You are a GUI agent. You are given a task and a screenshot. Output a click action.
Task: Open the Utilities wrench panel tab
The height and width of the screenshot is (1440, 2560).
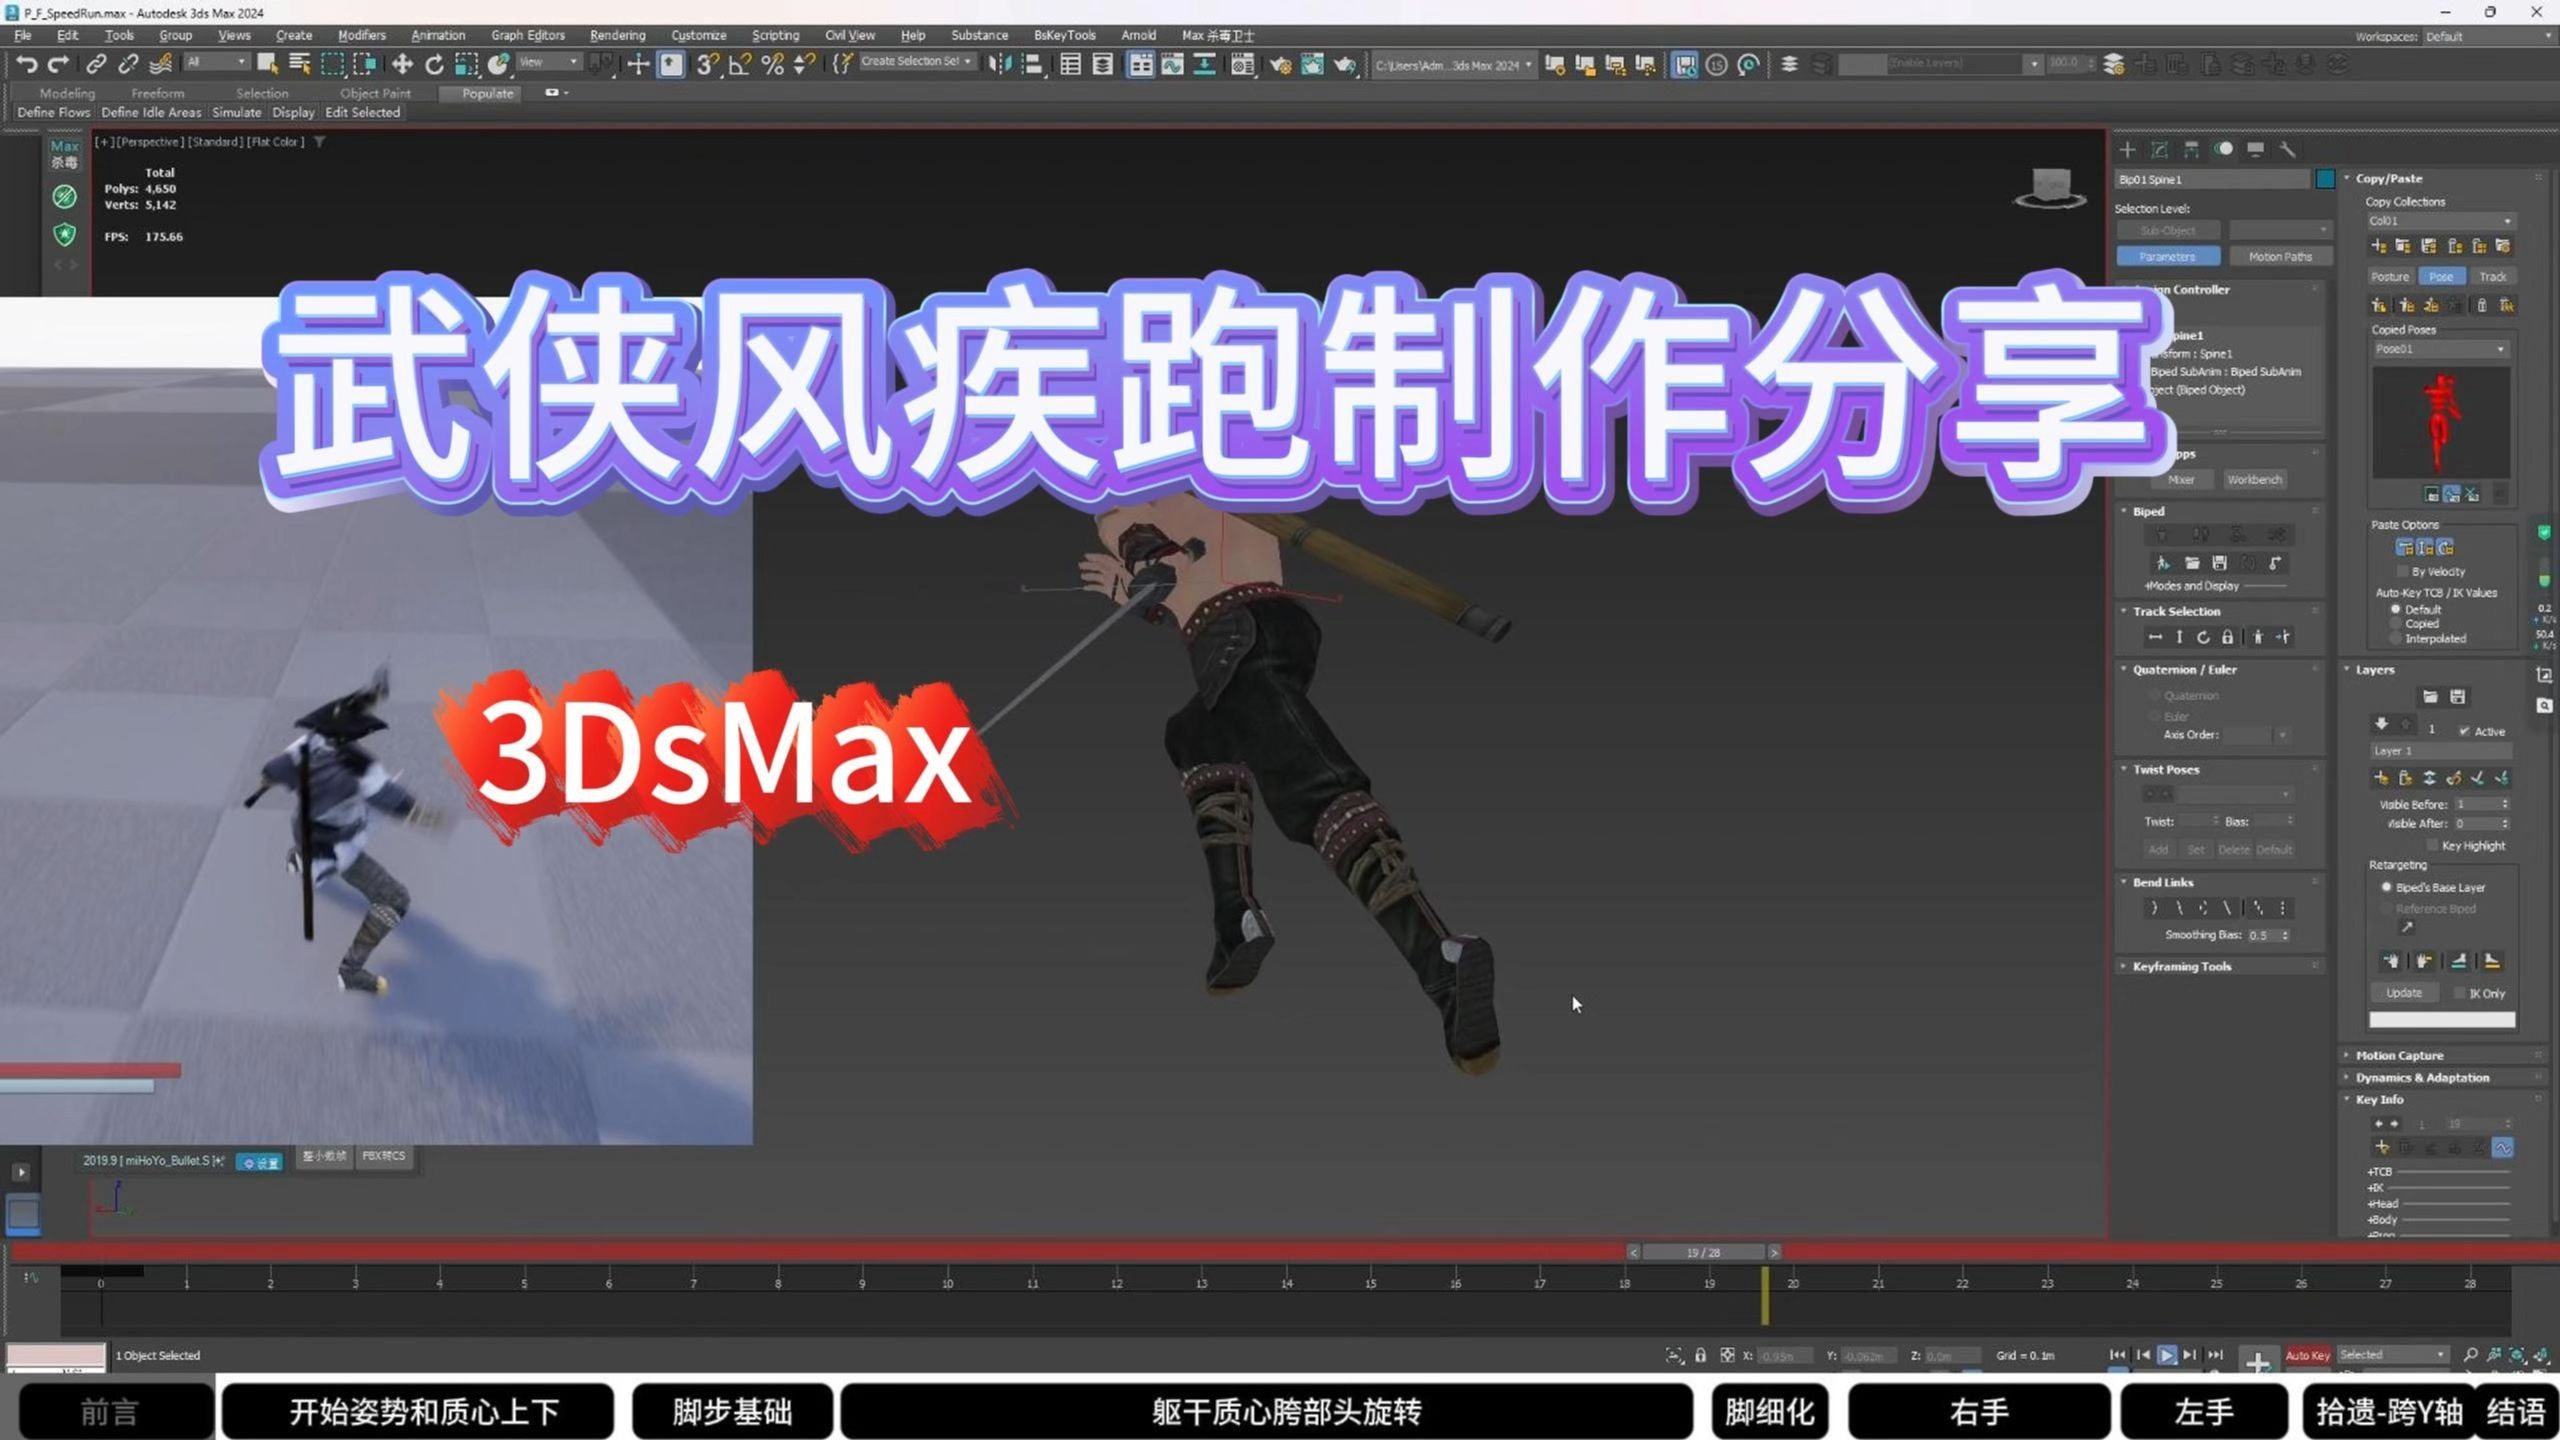[2288, 149]
